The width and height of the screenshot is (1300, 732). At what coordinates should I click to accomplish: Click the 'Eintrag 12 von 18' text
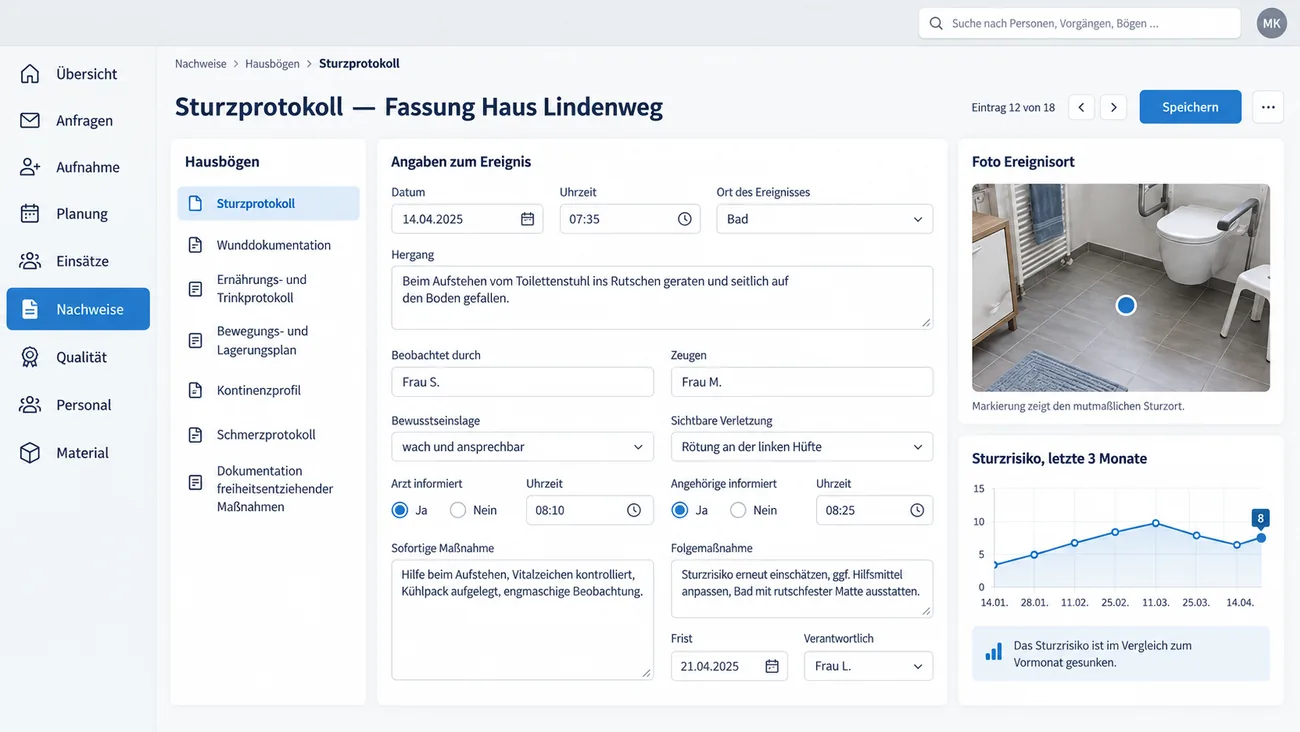pos(1013,107)
